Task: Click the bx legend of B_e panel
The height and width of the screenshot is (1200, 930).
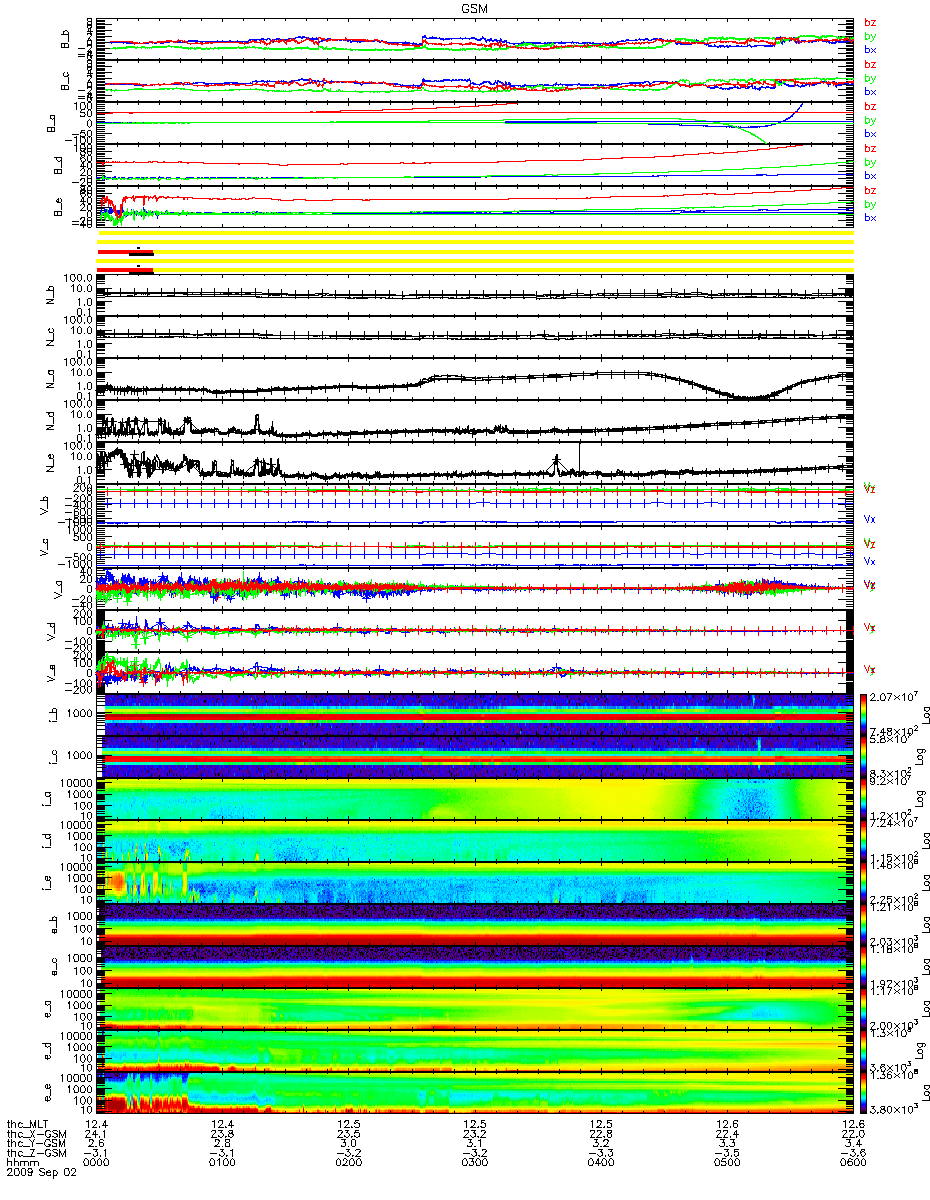Action: 870,217
